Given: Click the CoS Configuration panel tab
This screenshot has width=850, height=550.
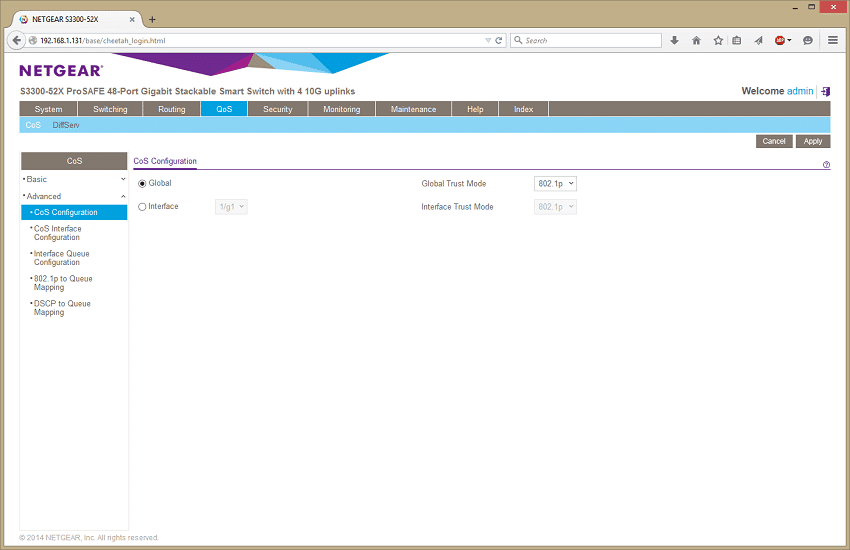Looking at the screenshot, I should [165, 161].
